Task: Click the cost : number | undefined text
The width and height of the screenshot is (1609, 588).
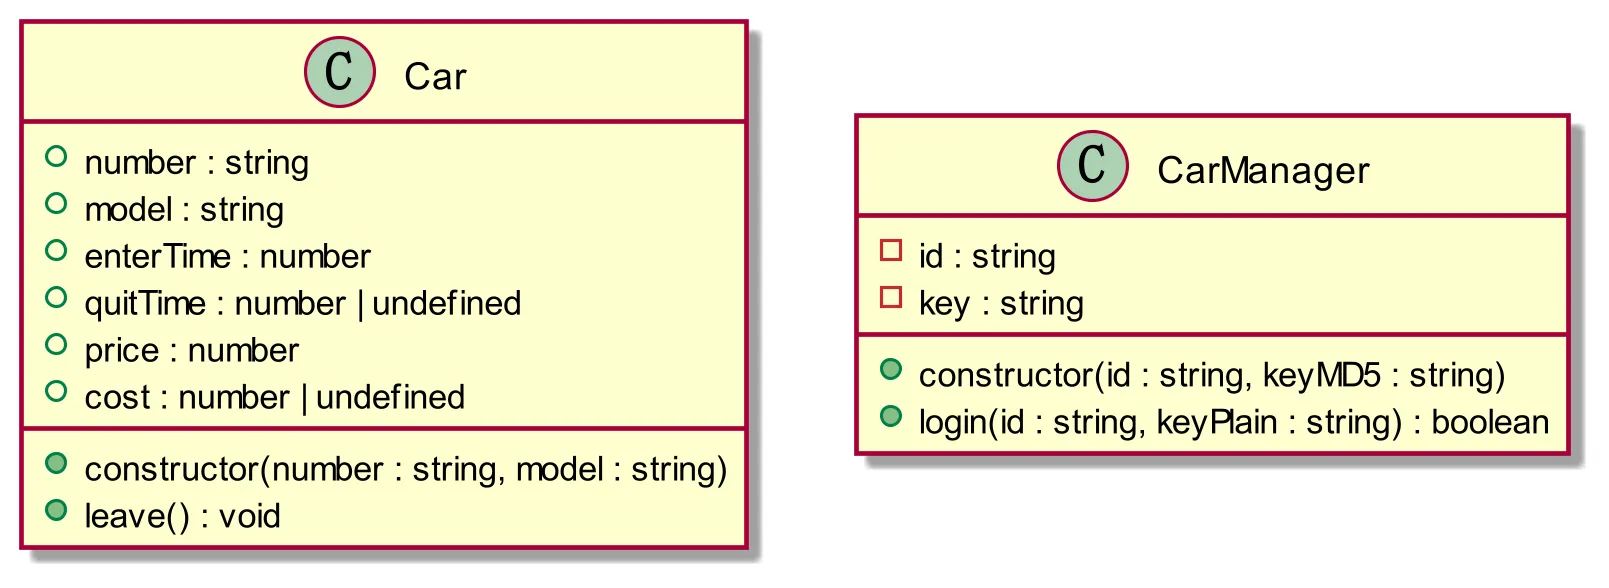Action: point(274,398)
